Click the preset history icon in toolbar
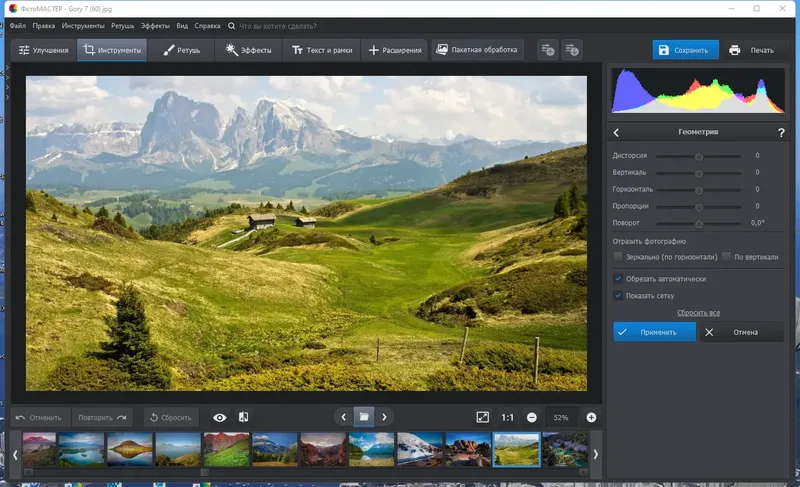800x487 pixels. 571,50
